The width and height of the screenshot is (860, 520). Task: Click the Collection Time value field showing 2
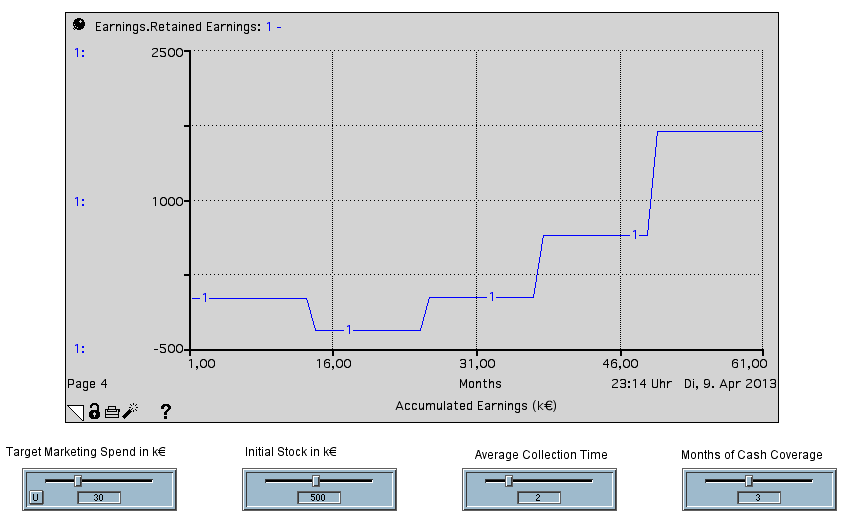pyautogui.click(x=539, y=498)
